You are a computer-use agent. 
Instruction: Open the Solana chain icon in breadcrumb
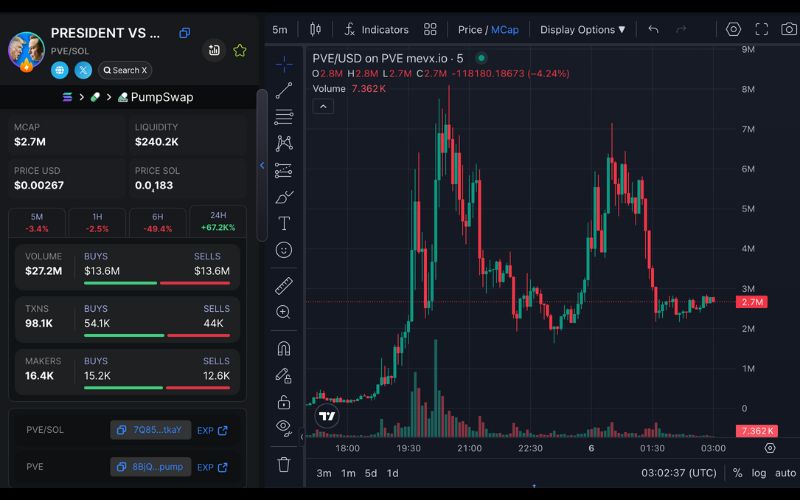(67, 97)
